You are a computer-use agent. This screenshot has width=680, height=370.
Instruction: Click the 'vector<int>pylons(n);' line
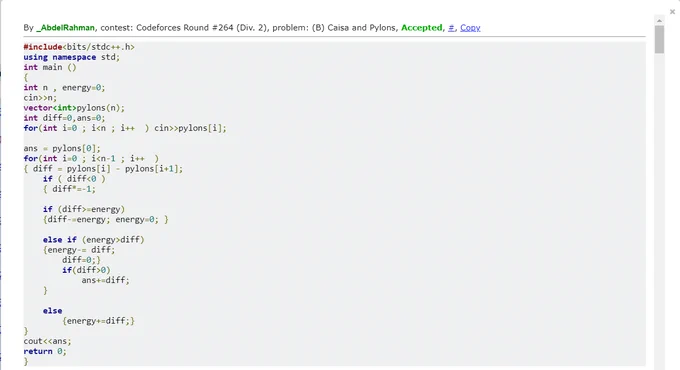[x=74, y=108]
